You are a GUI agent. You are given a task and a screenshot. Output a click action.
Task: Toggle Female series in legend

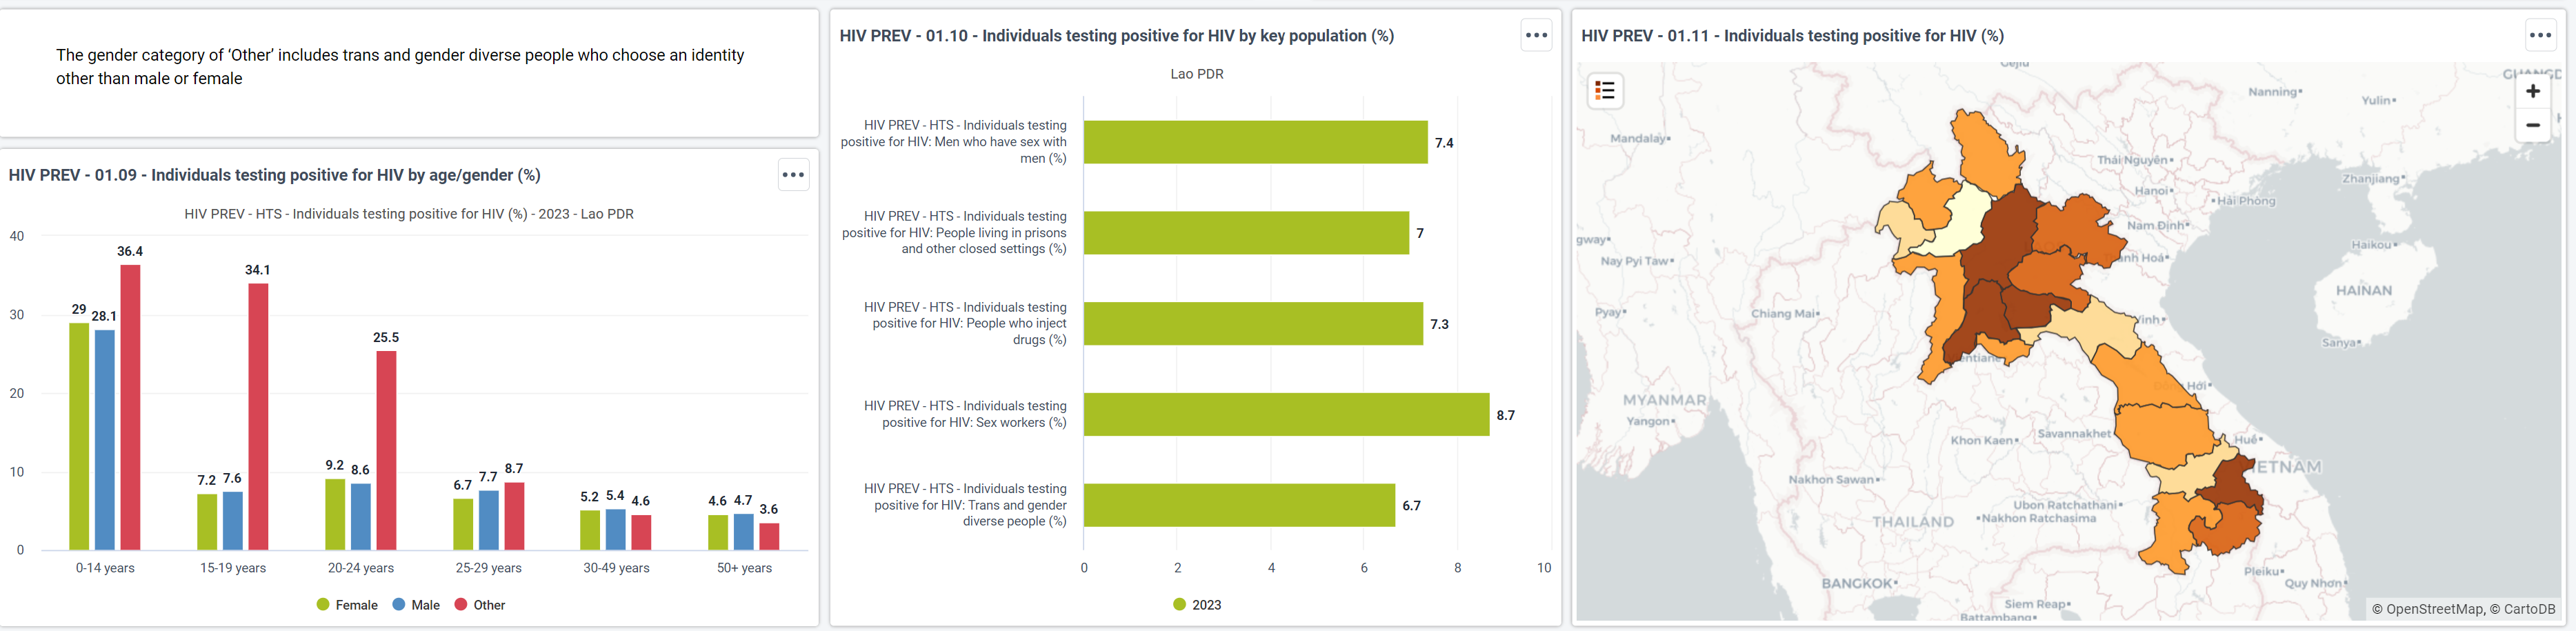pyautogui.click(x=347, y=605)
